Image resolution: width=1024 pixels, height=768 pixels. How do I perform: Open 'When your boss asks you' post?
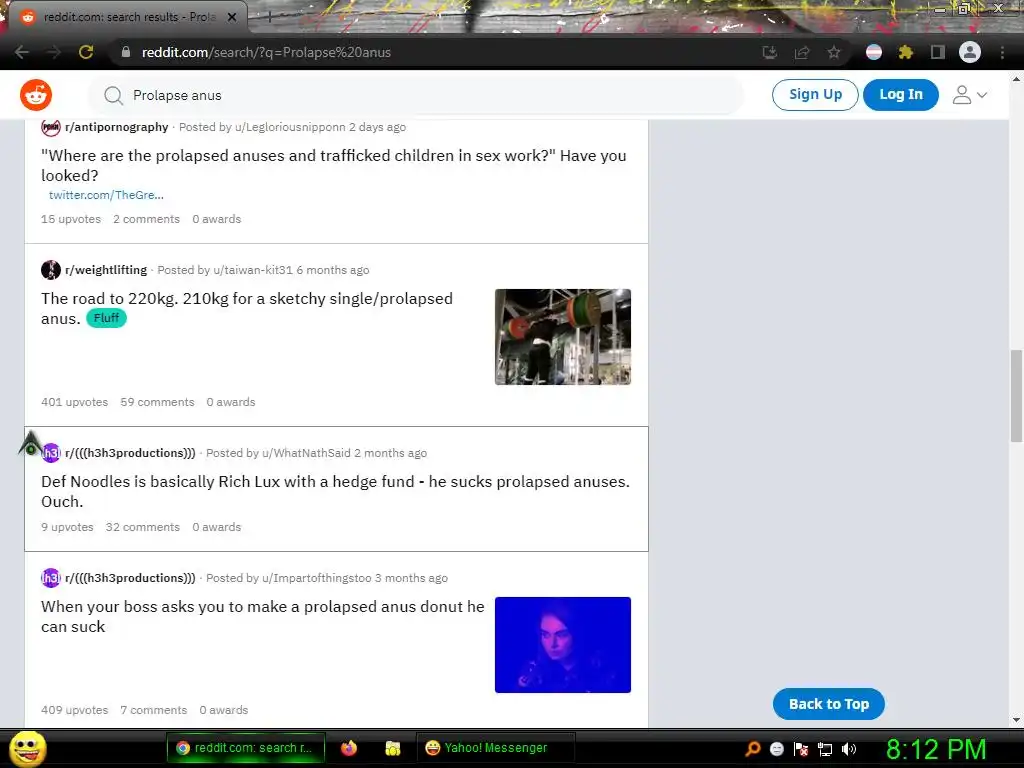click(x=263, y=616)
